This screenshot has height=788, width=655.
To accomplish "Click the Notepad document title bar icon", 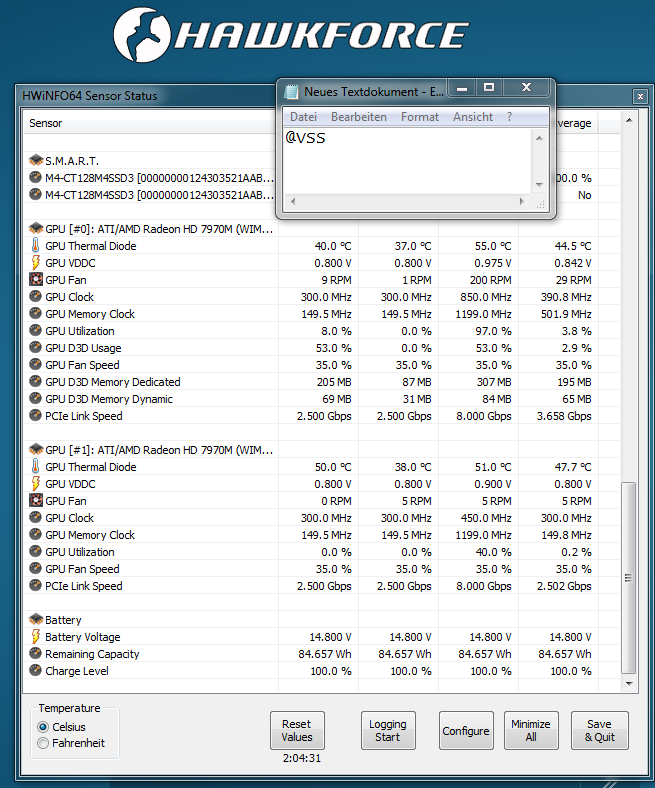I will point(291,91).
